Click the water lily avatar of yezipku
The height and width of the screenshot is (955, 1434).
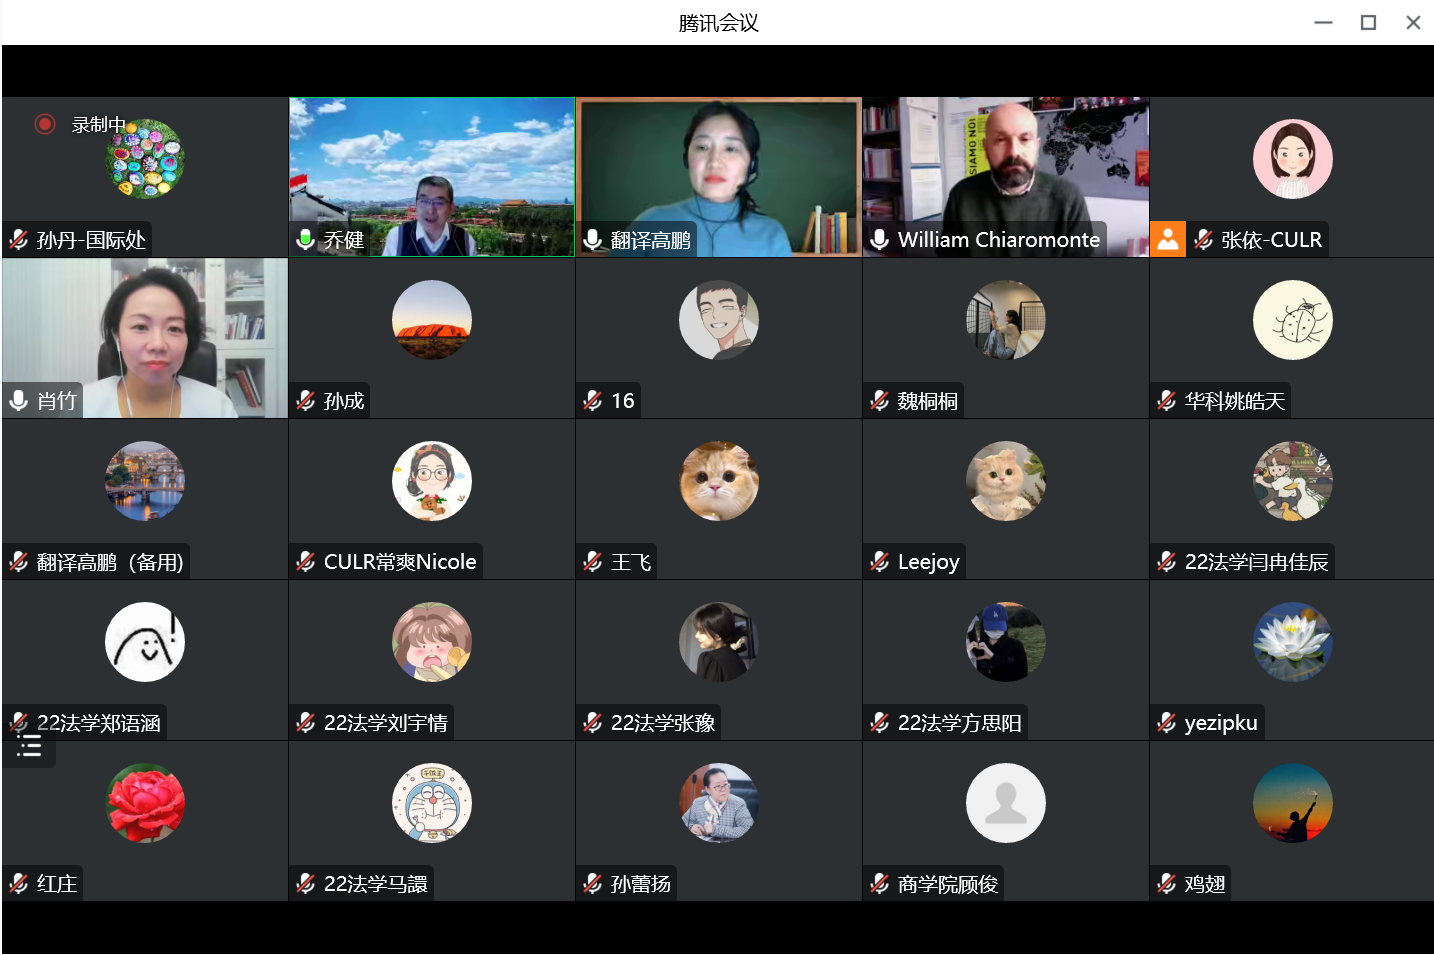point(1292,642)
